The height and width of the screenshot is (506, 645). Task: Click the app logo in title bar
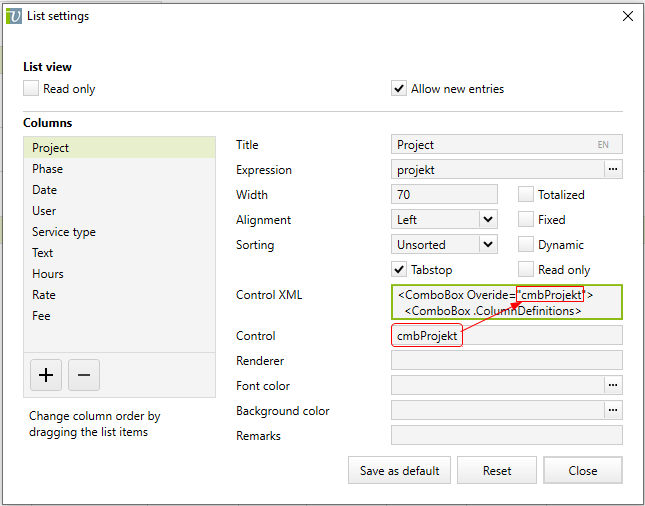click(14, 16)
